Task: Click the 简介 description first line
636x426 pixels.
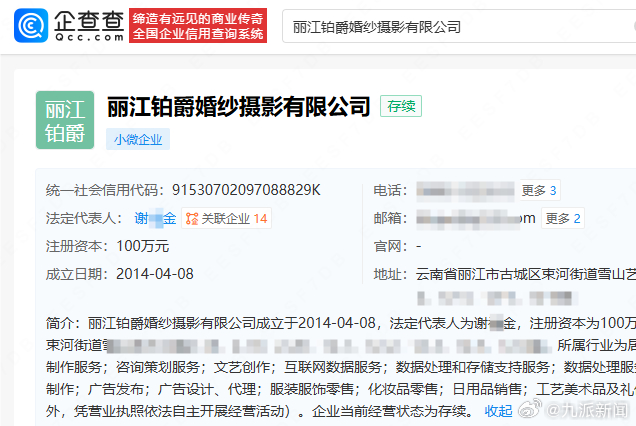Action: (341, 323)
